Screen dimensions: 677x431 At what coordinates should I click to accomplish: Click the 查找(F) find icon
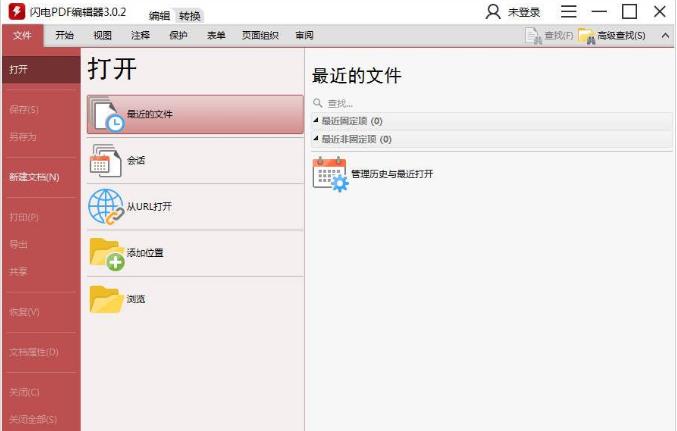533,36
